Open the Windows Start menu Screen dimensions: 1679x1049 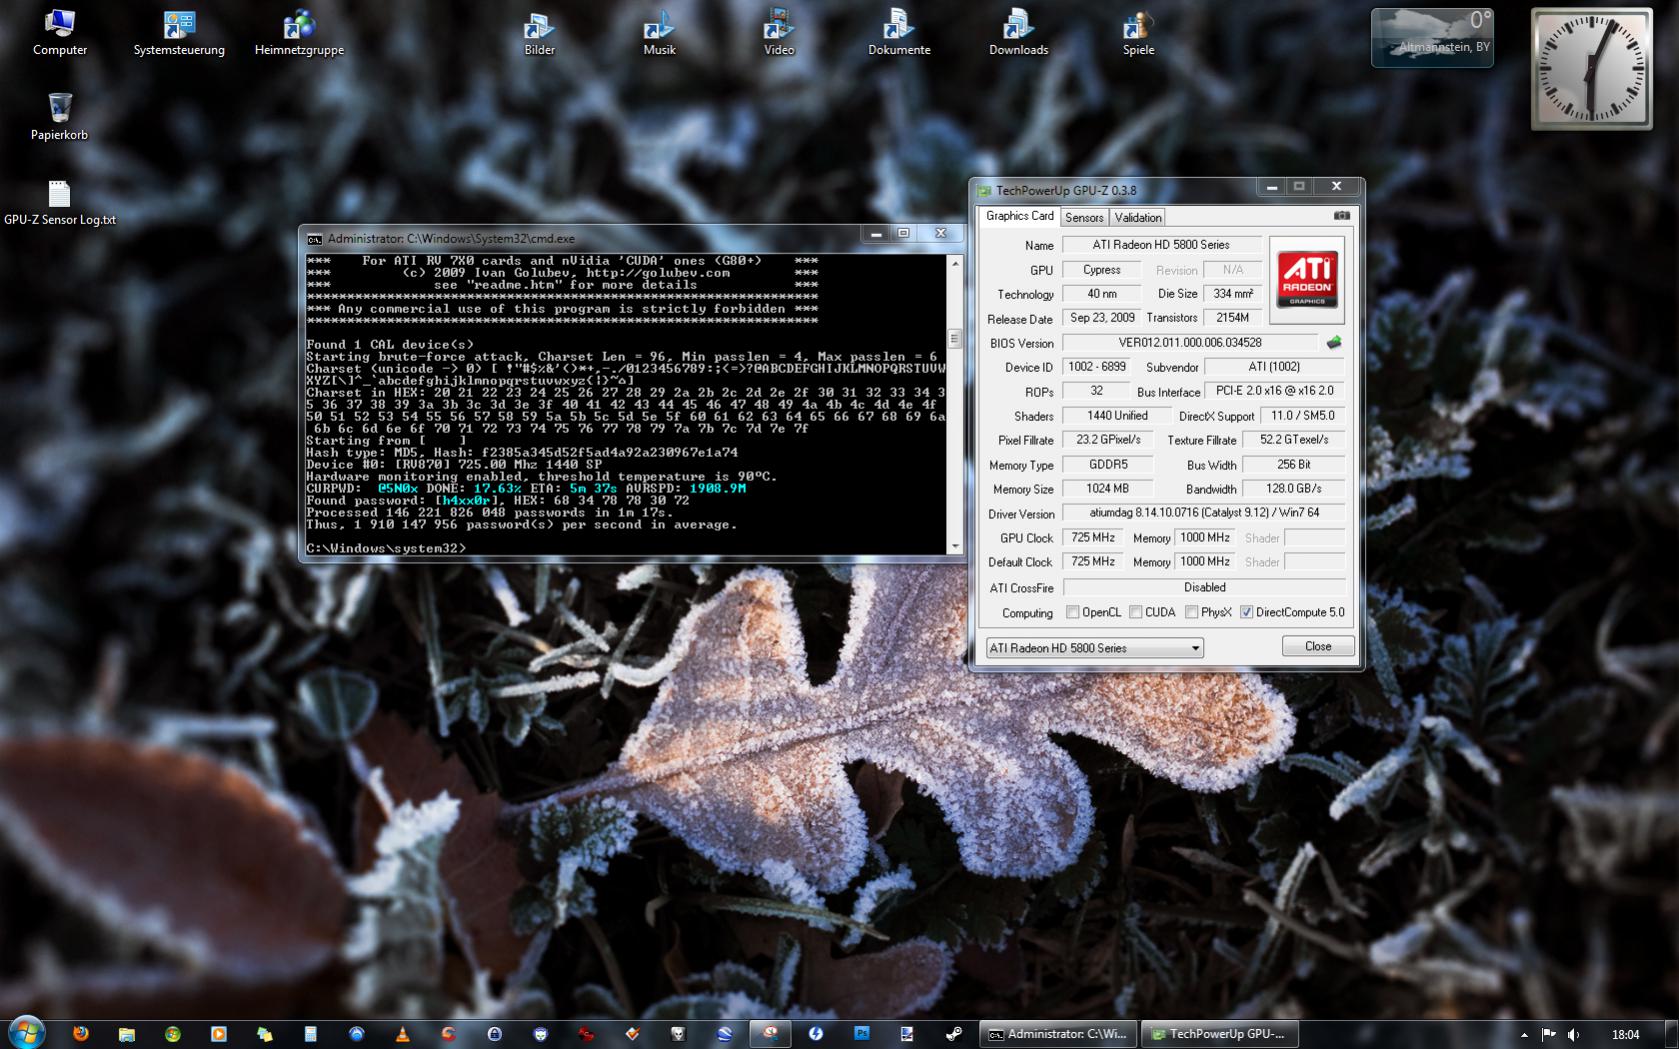click(x=26, y=1033)
